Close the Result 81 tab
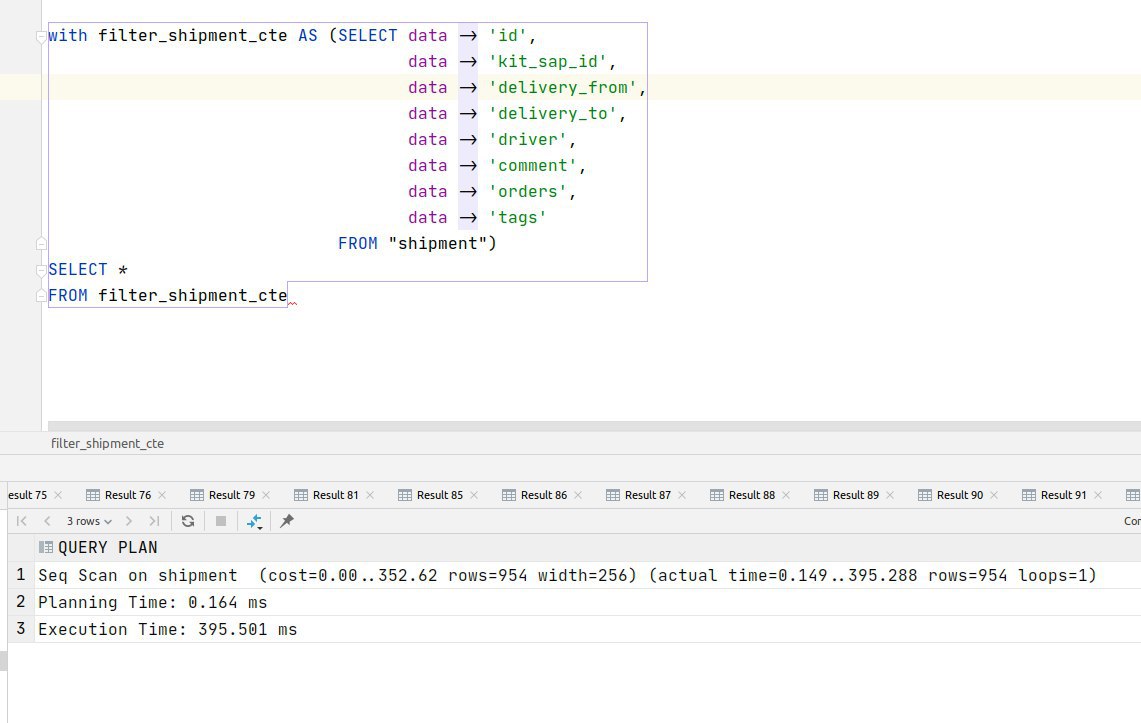Image resolution: width=1141 pixels, height=723 pixels. (370, 495)
